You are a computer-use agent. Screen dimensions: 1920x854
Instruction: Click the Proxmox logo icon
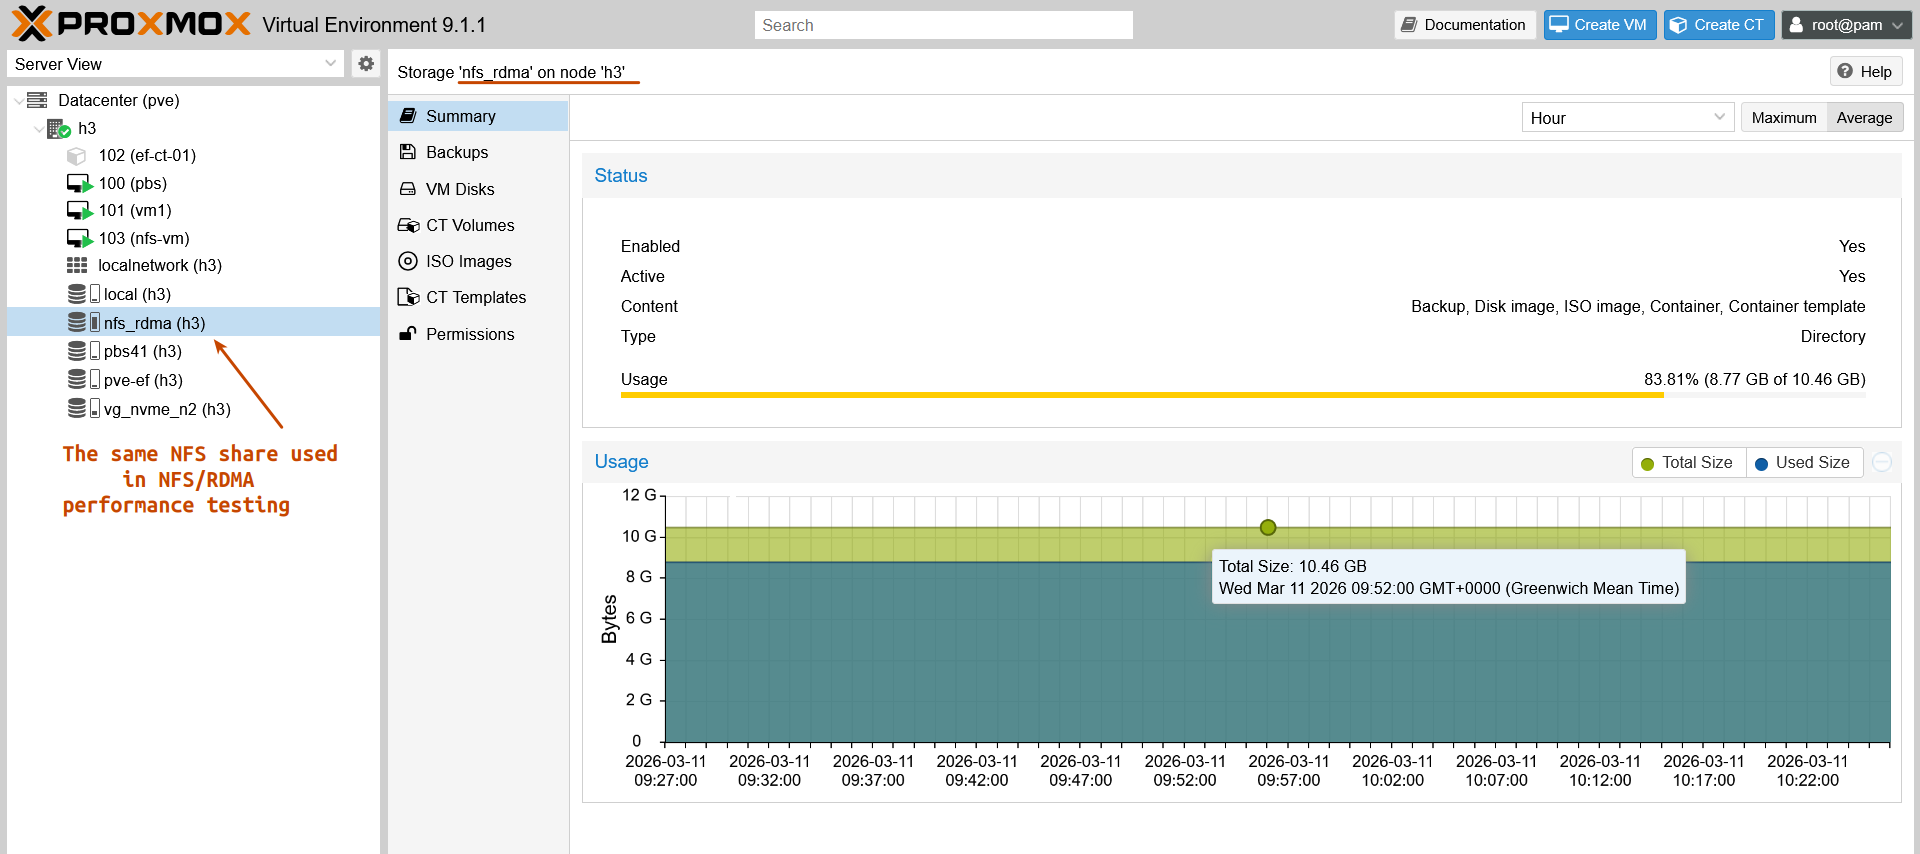point(31,24)
